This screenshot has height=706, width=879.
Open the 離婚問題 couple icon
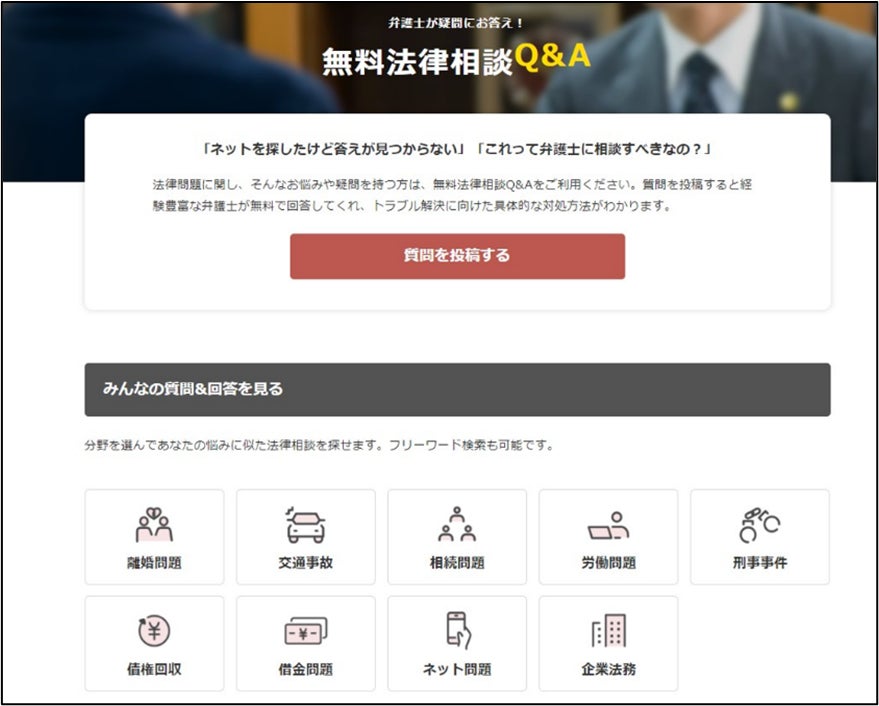pos(154,525)
